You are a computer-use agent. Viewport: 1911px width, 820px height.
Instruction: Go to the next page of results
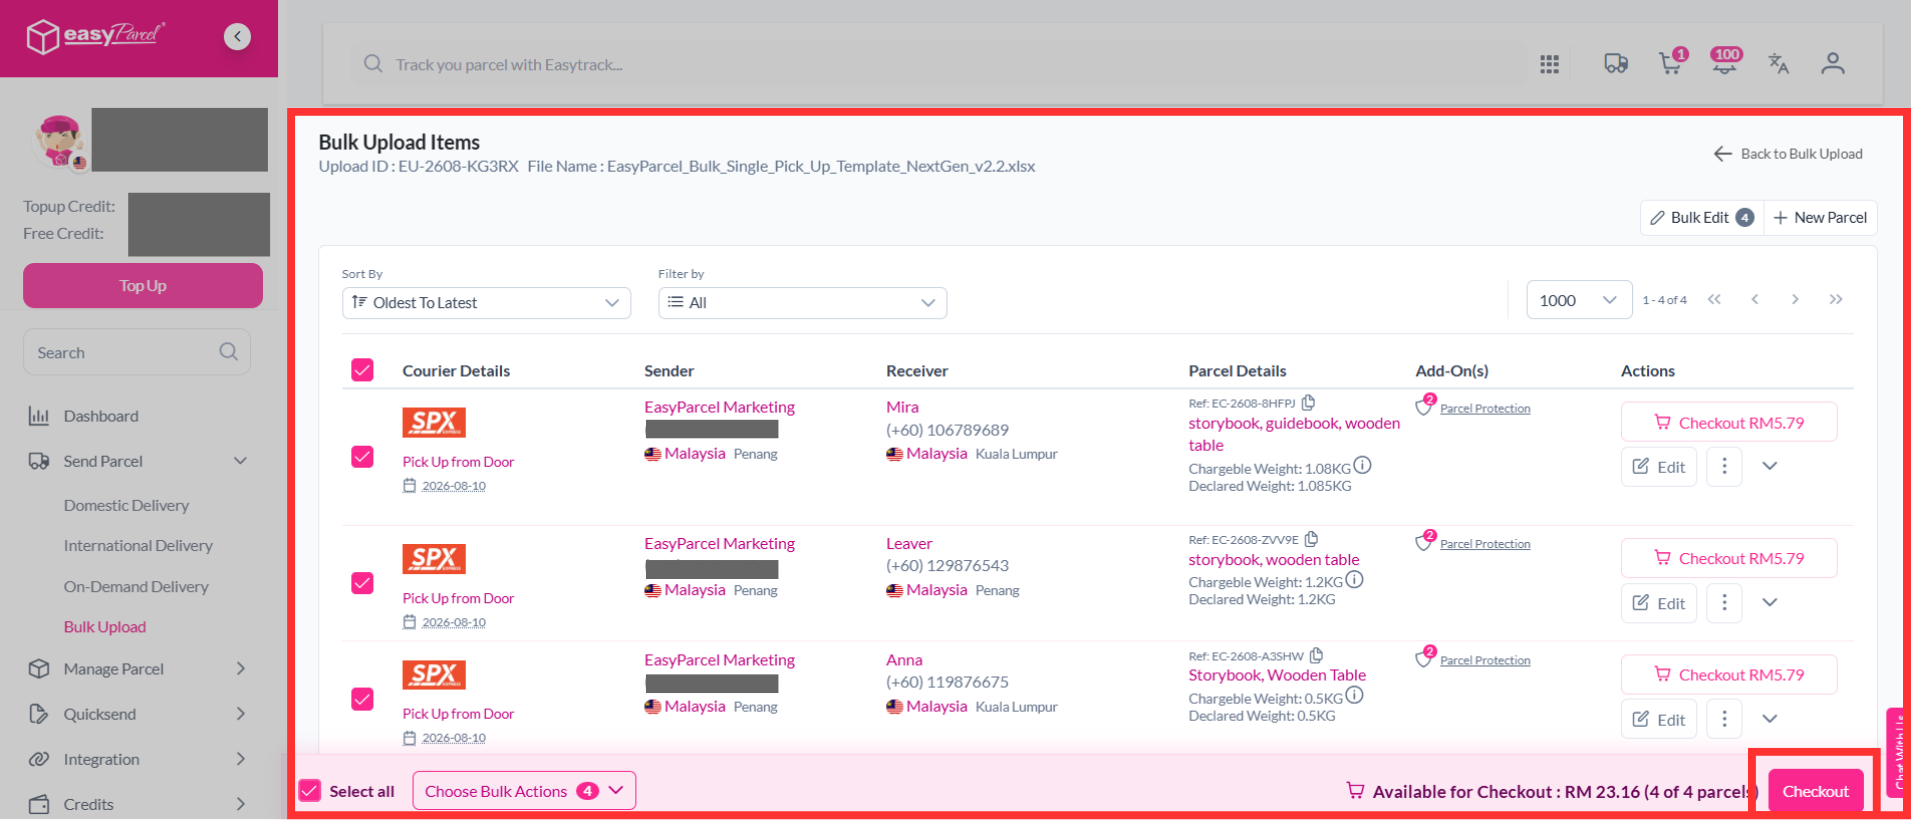point(1795,300)
